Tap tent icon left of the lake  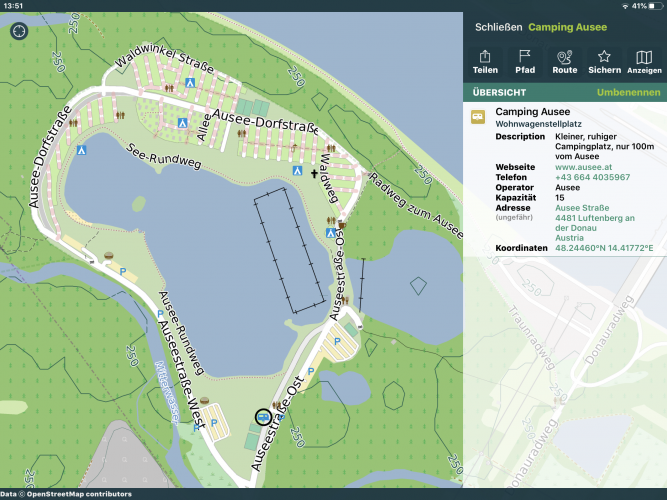(x=82, y=150)
